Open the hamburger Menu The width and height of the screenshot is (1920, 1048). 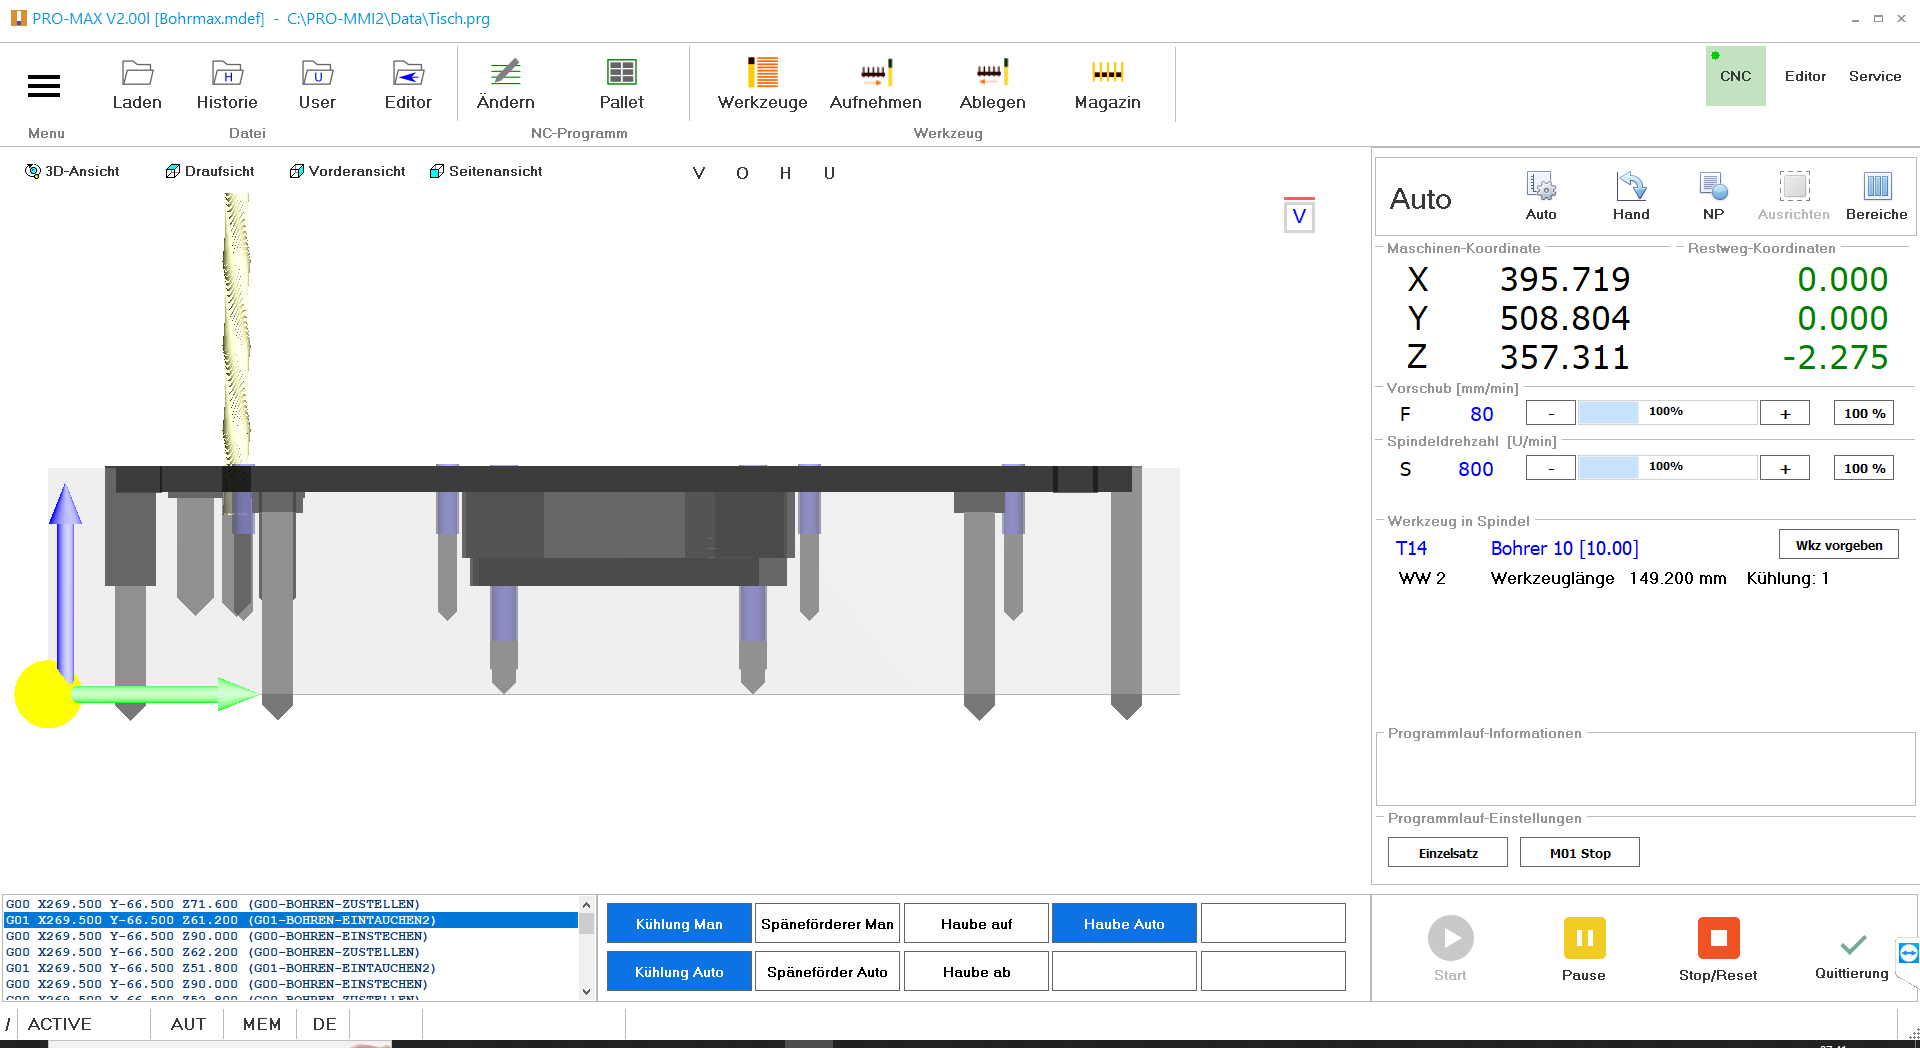click(x=44, y=87)
